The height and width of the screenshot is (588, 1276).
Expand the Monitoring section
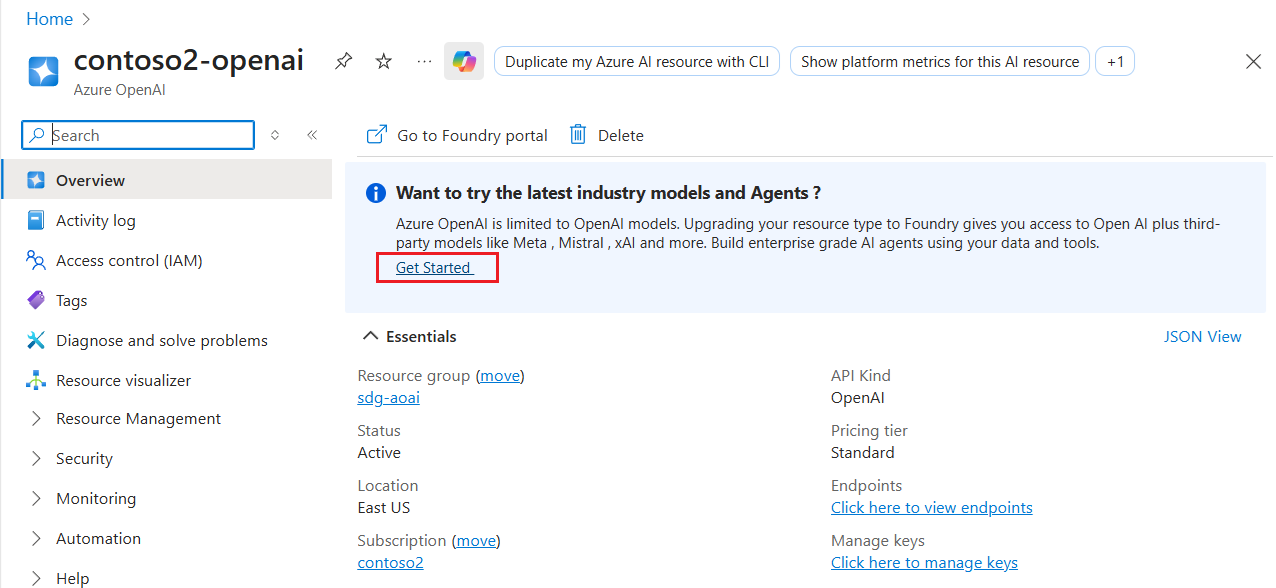point(96,498)
